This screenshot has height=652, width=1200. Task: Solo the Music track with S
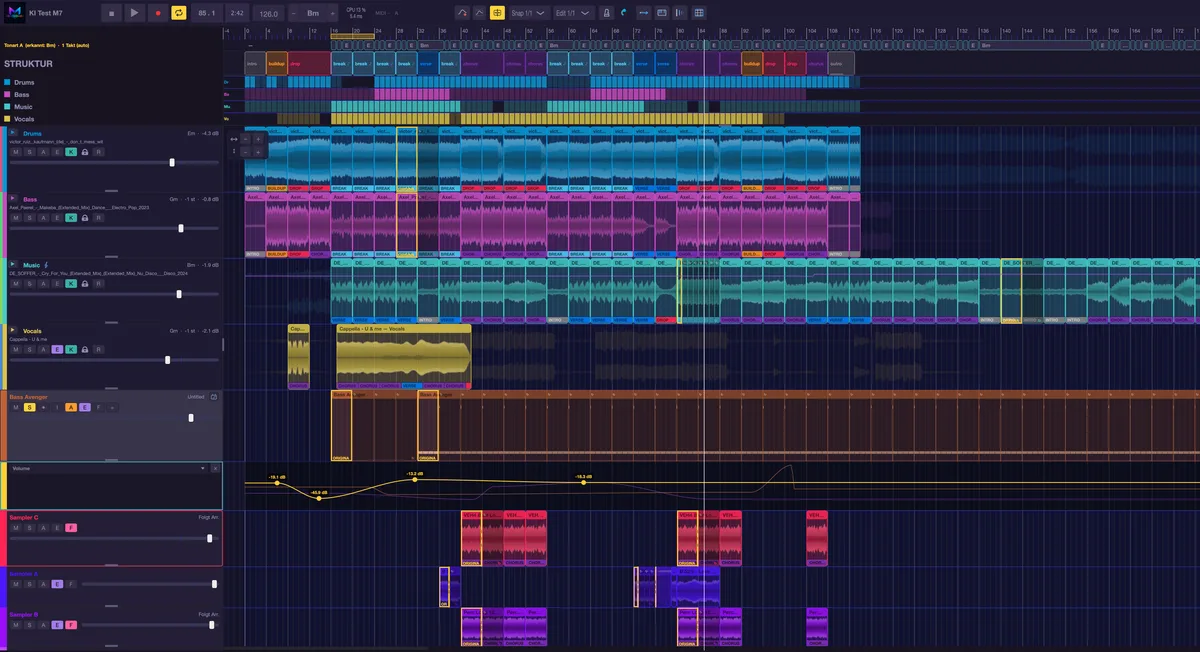click(30, 284)
